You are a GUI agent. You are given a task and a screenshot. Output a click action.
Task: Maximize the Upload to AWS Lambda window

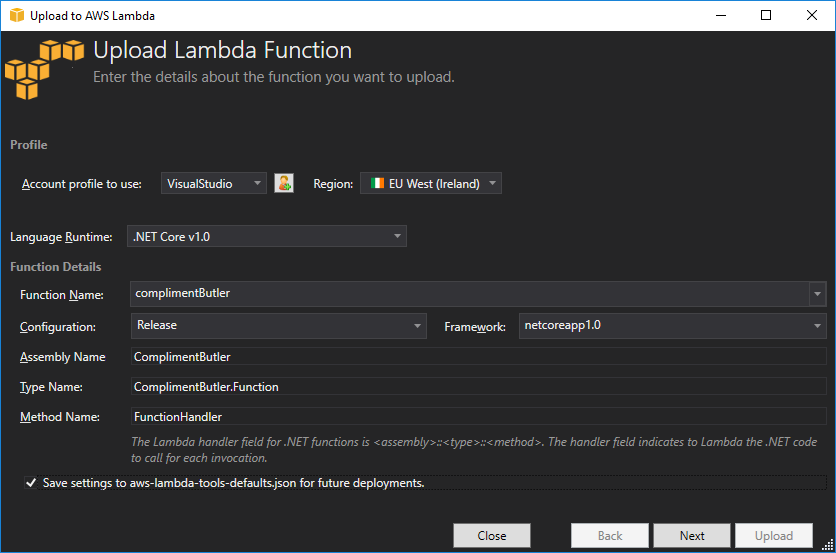coord(766,16)
